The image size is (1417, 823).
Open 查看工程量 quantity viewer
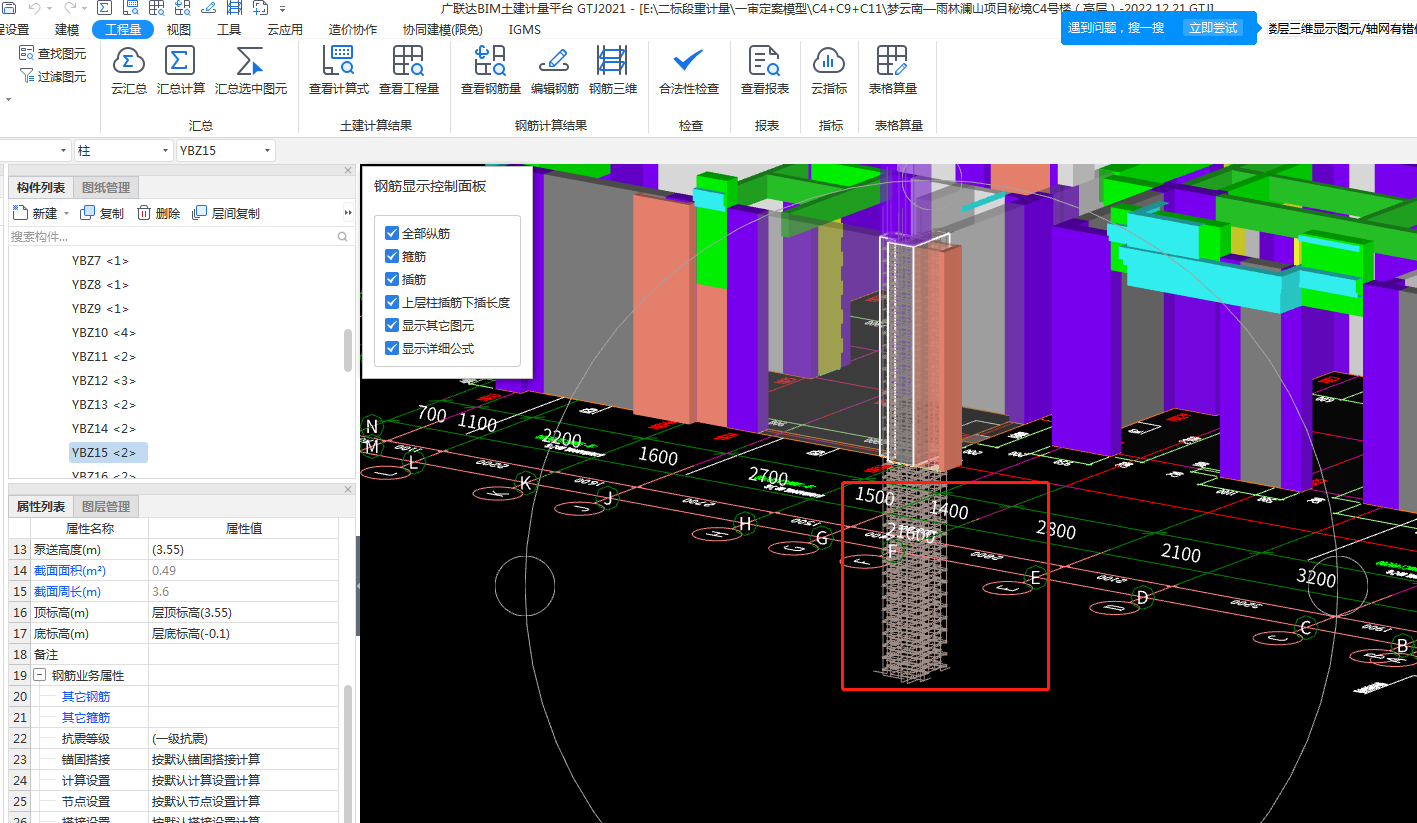(408, 70)
